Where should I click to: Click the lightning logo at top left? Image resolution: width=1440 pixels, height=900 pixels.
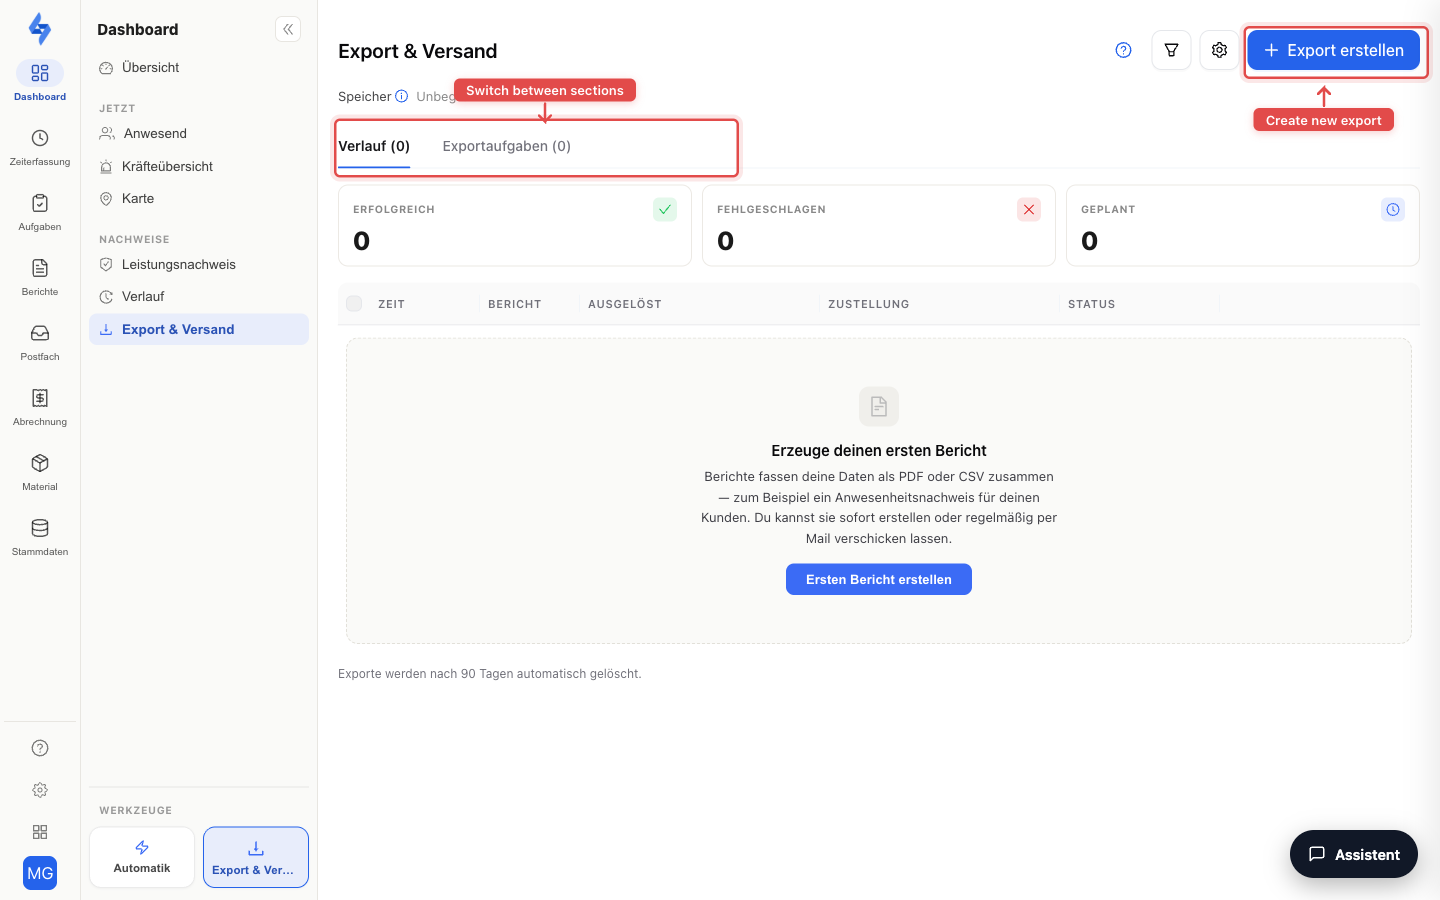pyautogui.click(x=40, y=29)
